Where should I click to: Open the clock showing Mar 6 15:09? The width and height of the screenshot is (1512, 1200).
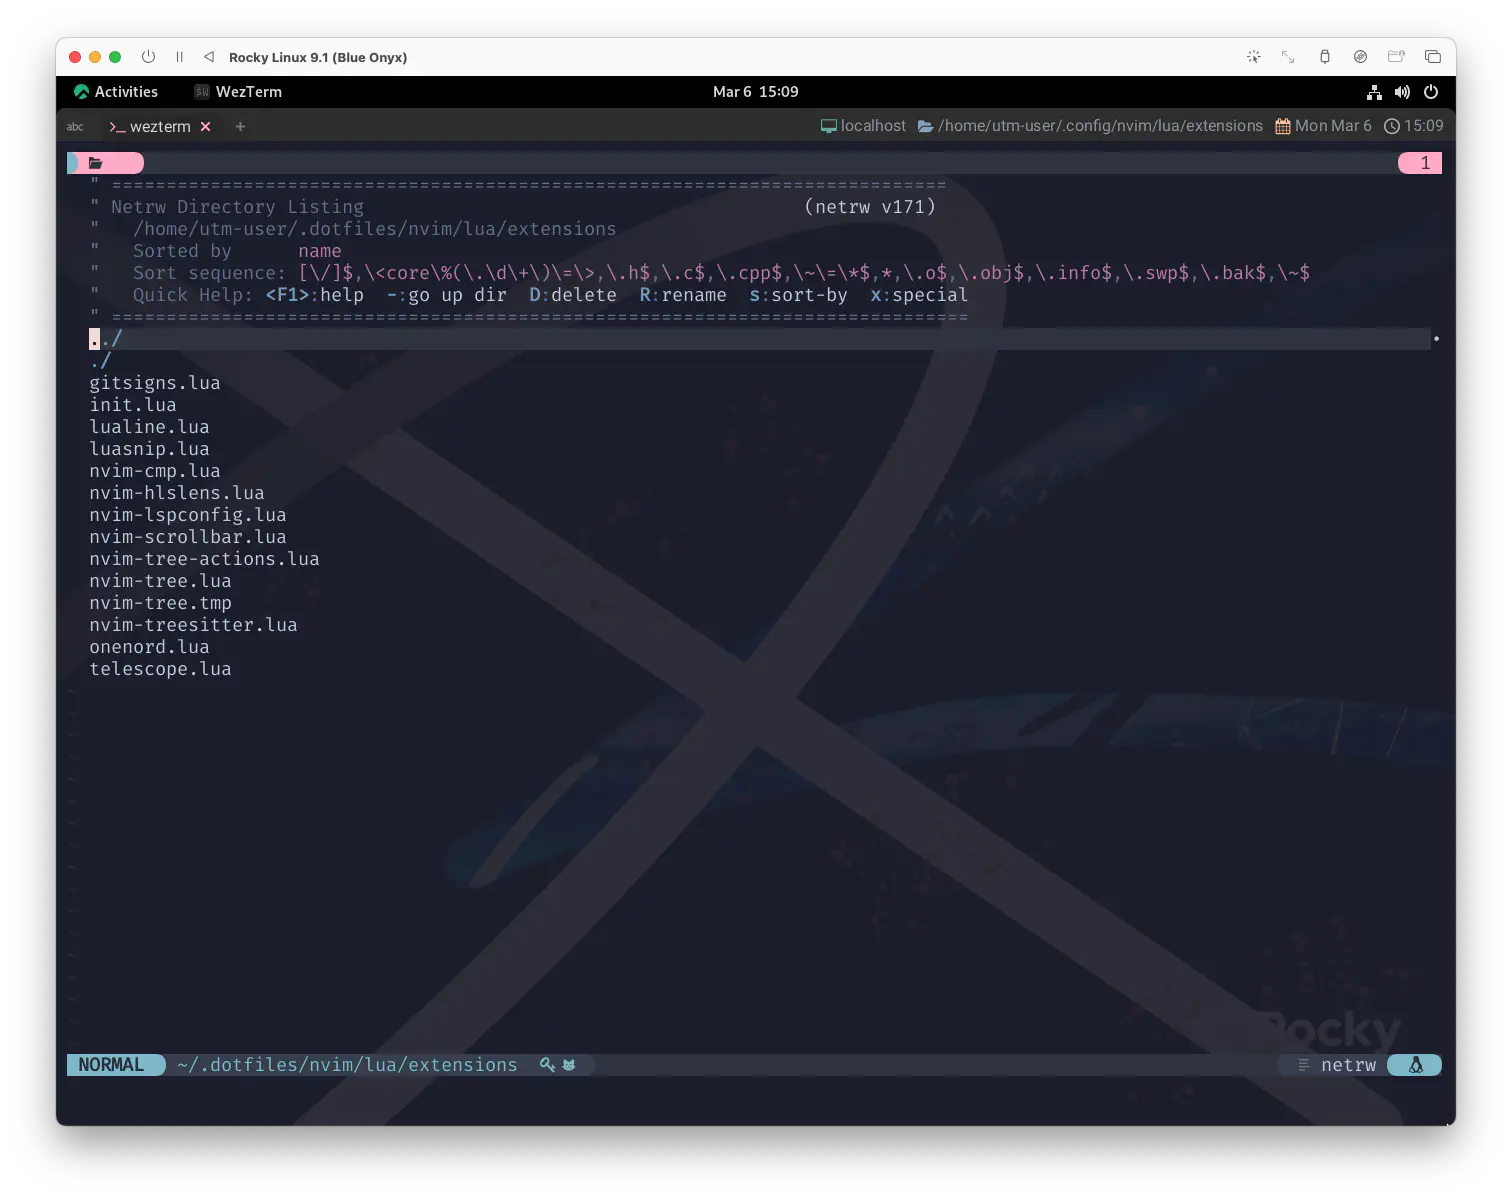pos(755,92)
